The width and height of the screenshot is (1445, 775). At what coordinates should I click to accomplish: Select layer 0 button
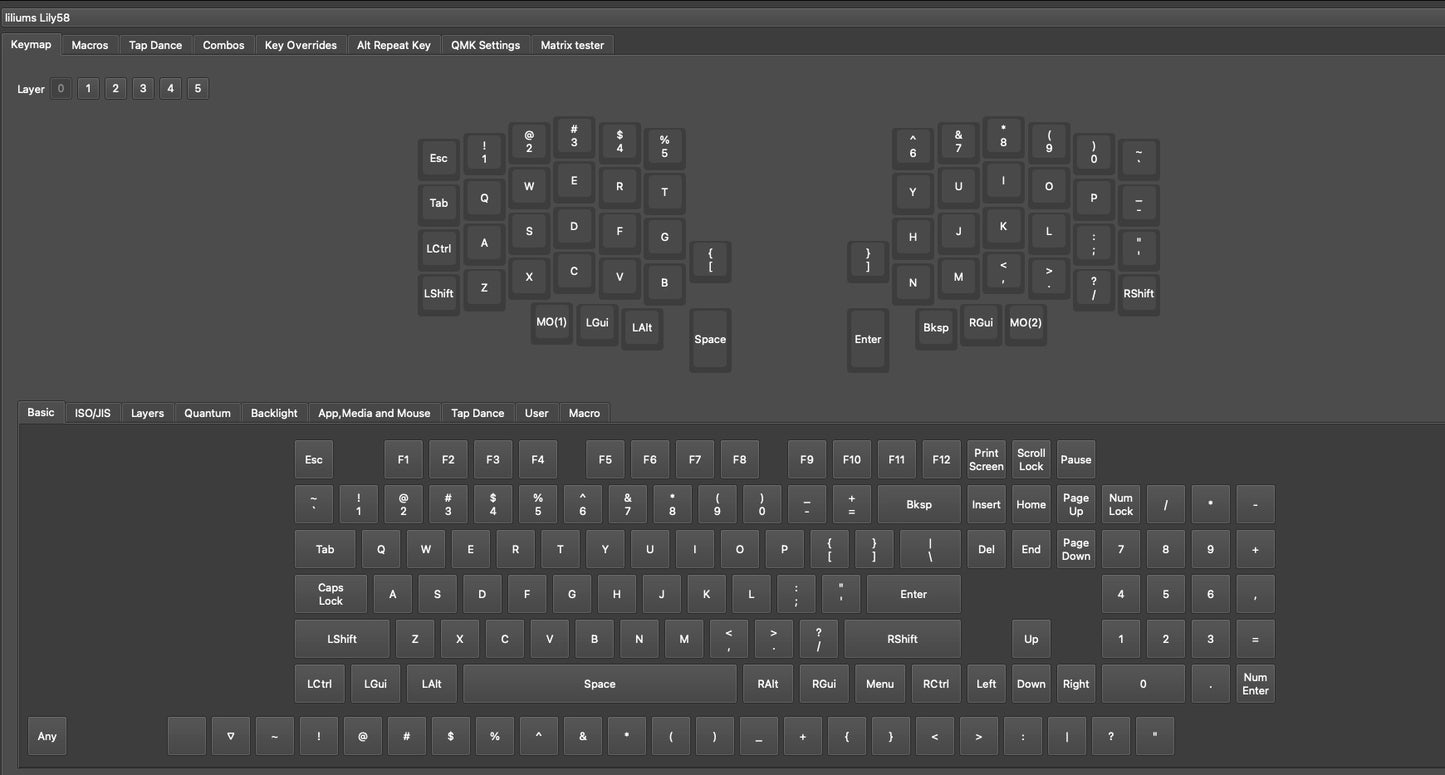(61, 89)
